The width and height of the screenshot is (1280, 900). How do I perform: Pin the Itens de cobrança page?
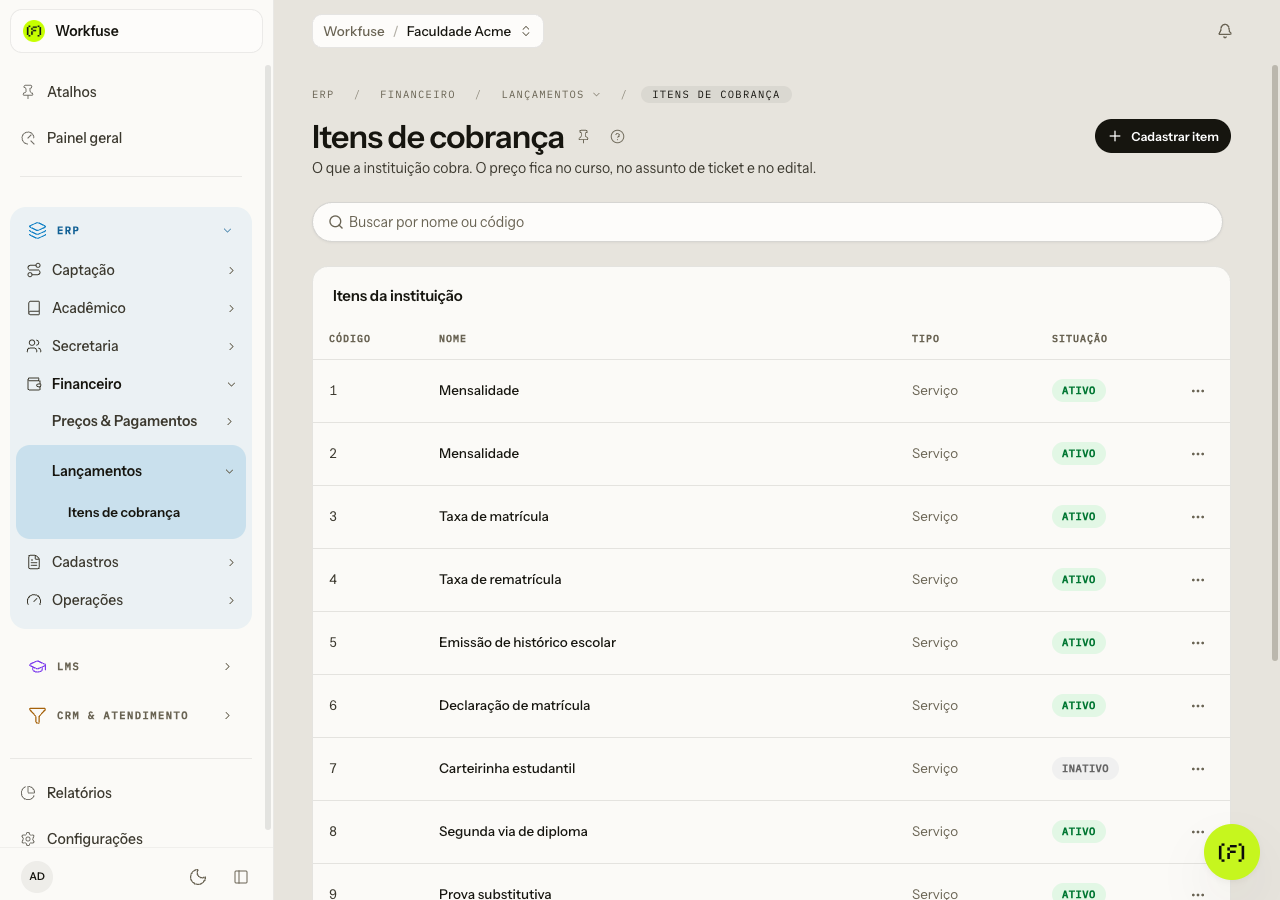(584, 136)
